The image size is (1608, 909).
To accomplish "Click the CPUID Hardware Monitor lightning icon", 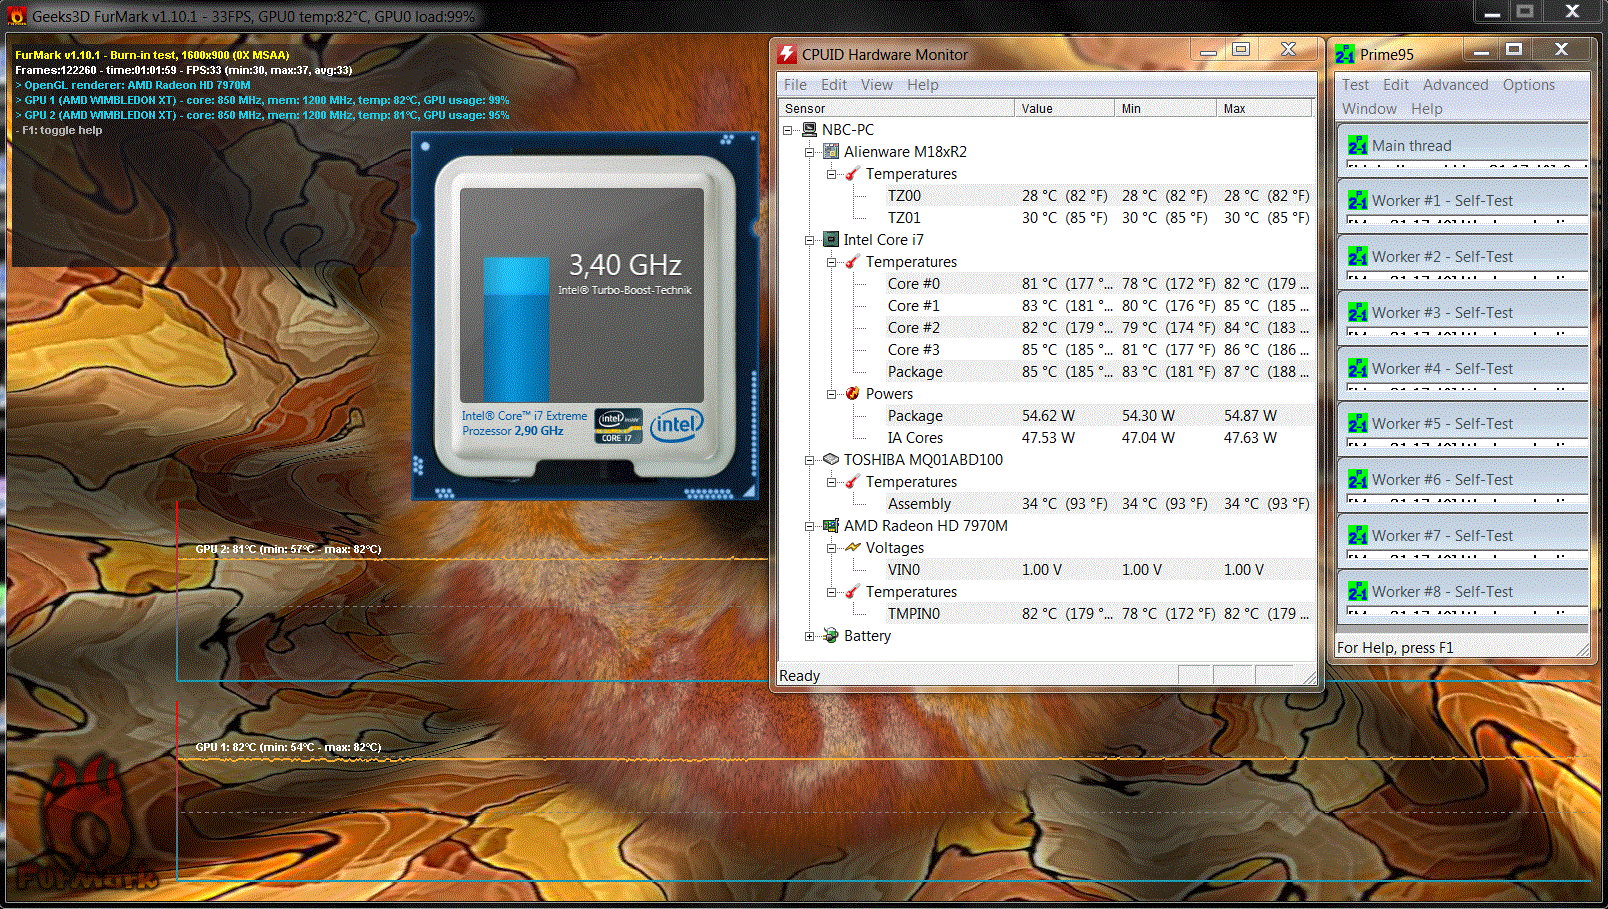I will (x=788, y=54).
